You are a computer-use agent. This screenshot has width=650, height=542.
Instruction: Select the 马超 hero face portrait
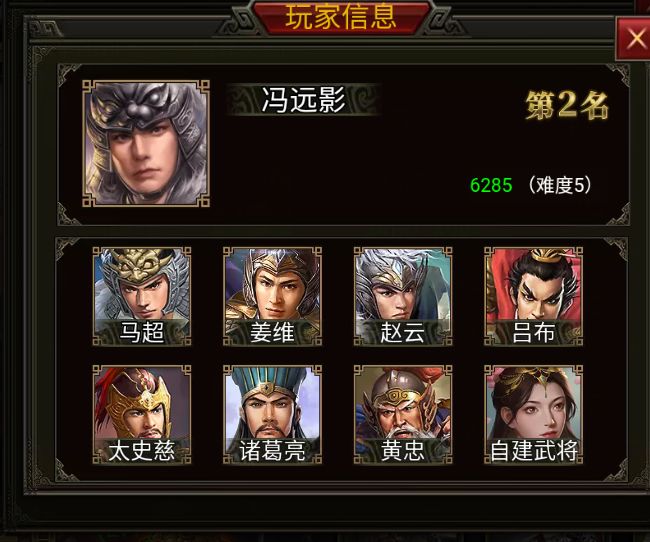142,296
